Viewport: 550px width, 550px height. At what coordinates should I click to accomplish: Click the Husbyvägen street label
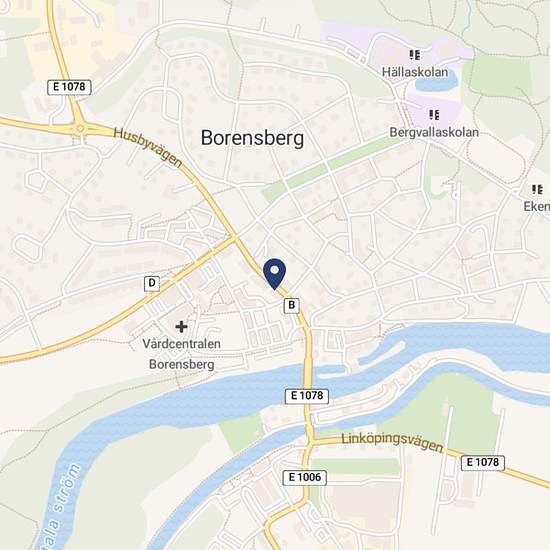(x=148, y=147)
